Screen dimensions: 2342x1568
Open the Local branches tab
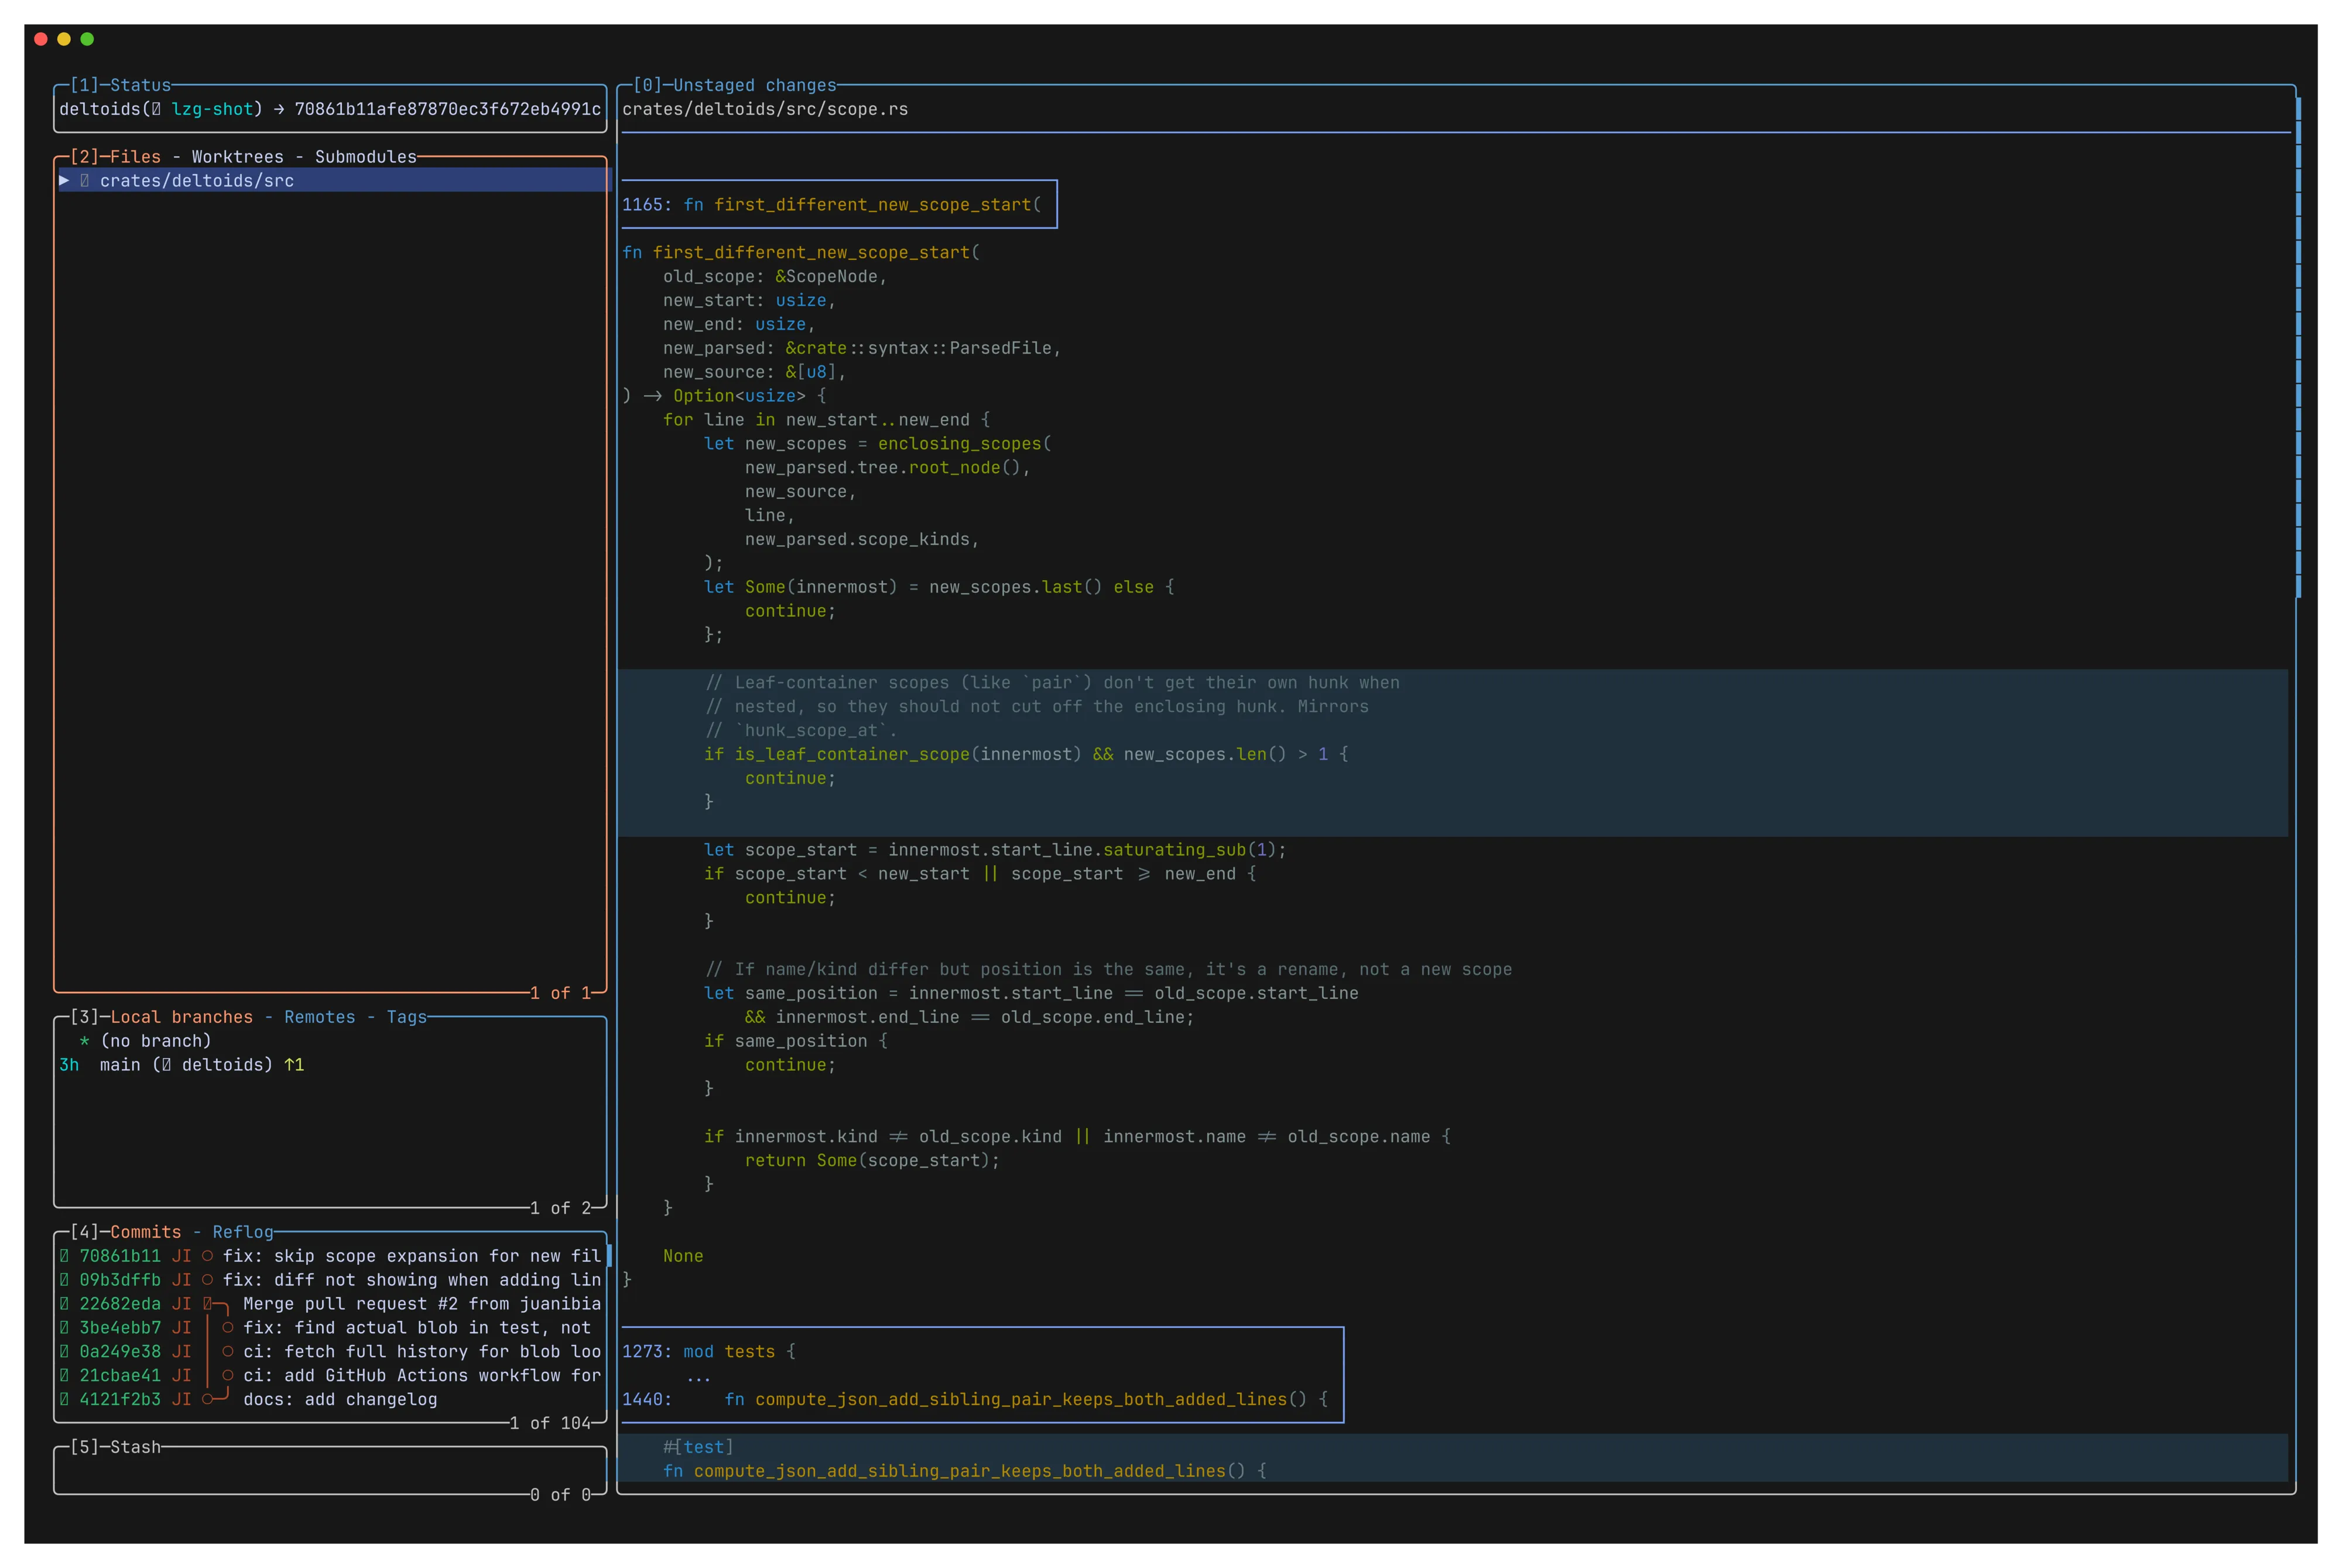[x=181, y=1017]
